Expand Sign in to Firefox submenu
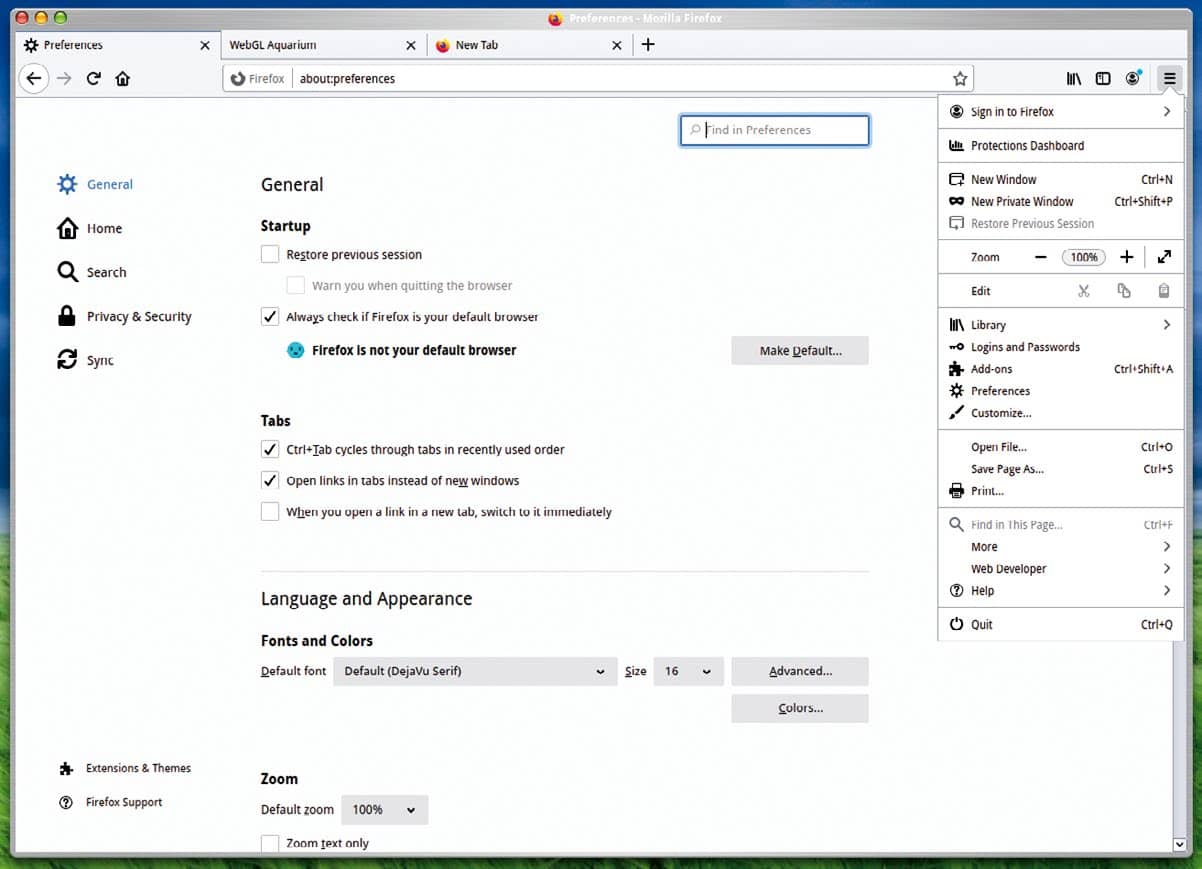Screen dimensions: 1202x869 pos(1060,112)
